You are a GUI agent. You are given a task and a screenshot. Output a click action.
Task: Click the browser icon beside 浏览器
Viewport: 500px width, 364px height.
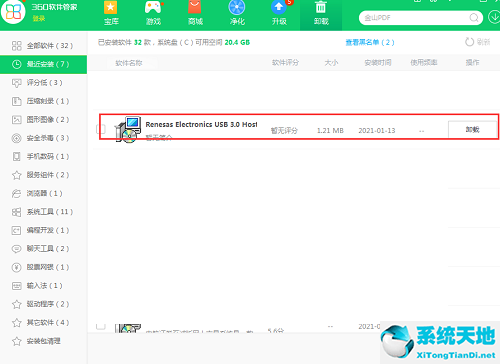click(16, 193)
